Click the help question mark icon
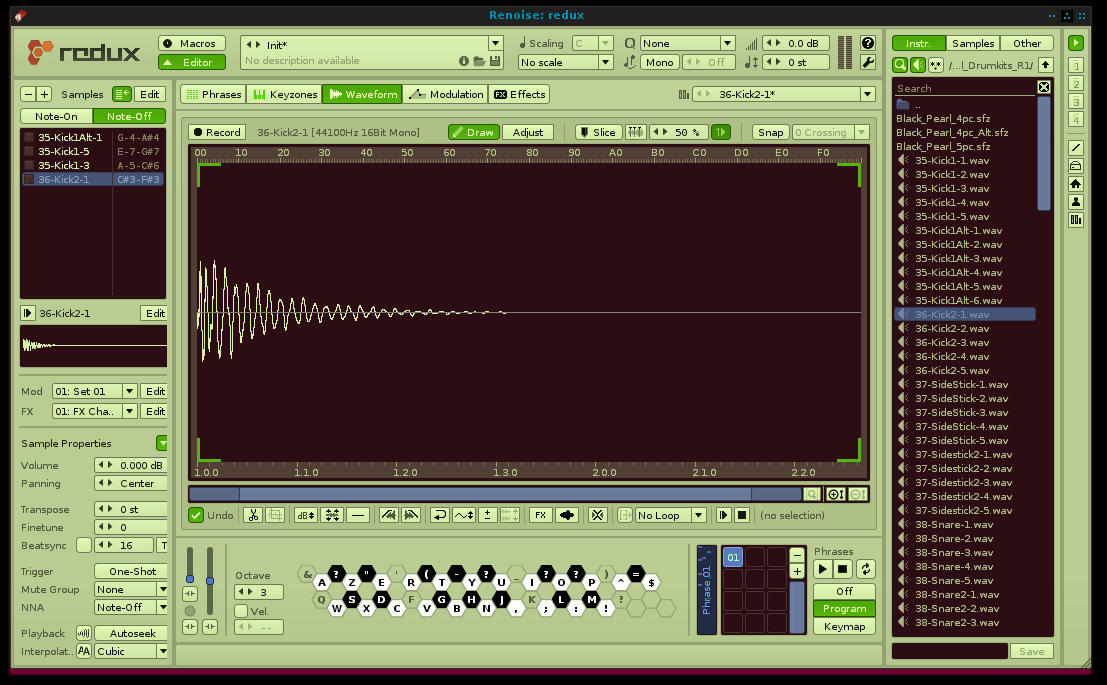This screenshot has width=1107, height=685. point(868,43)
